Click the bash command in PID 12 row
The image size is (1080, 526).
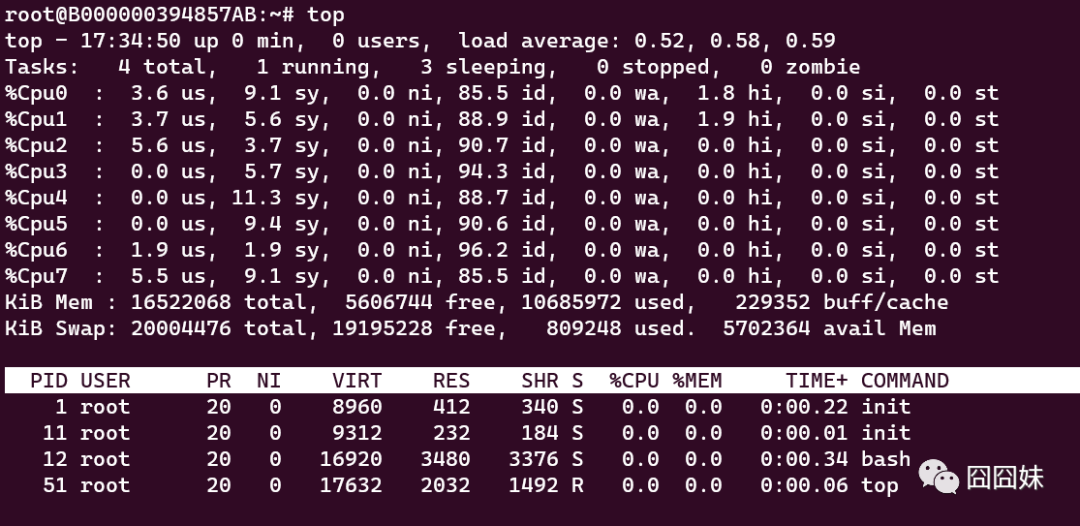click(x=886, y=459)
